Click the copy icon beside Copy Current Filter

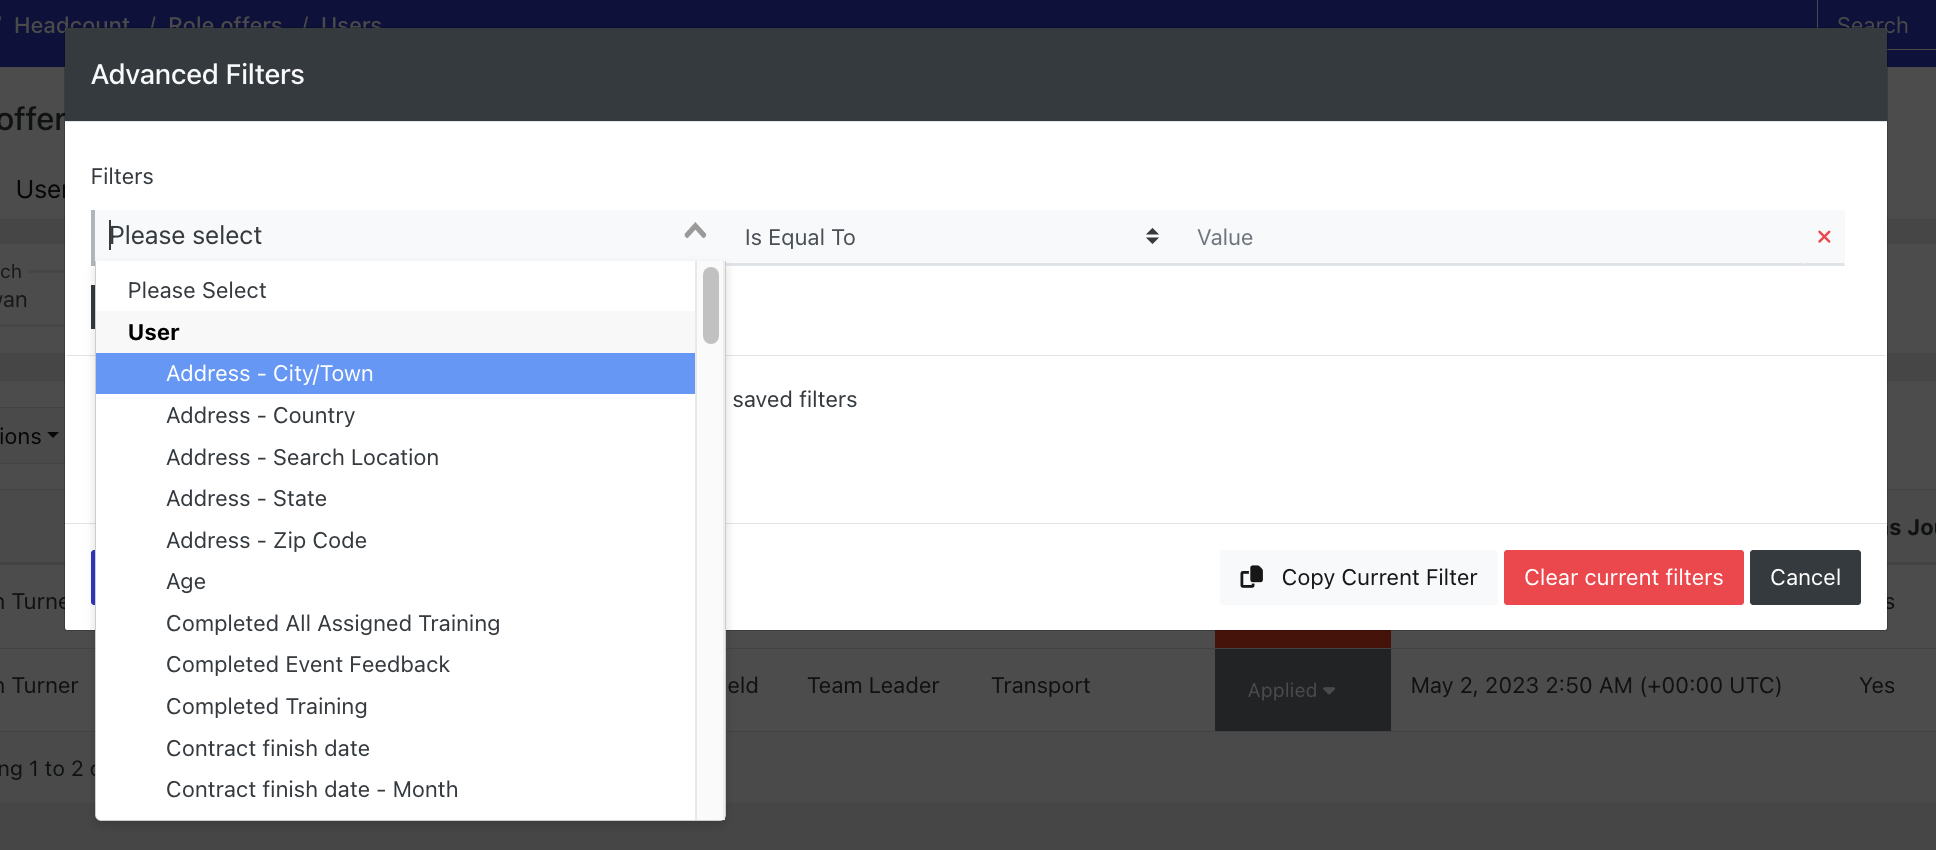[1251, 577]
